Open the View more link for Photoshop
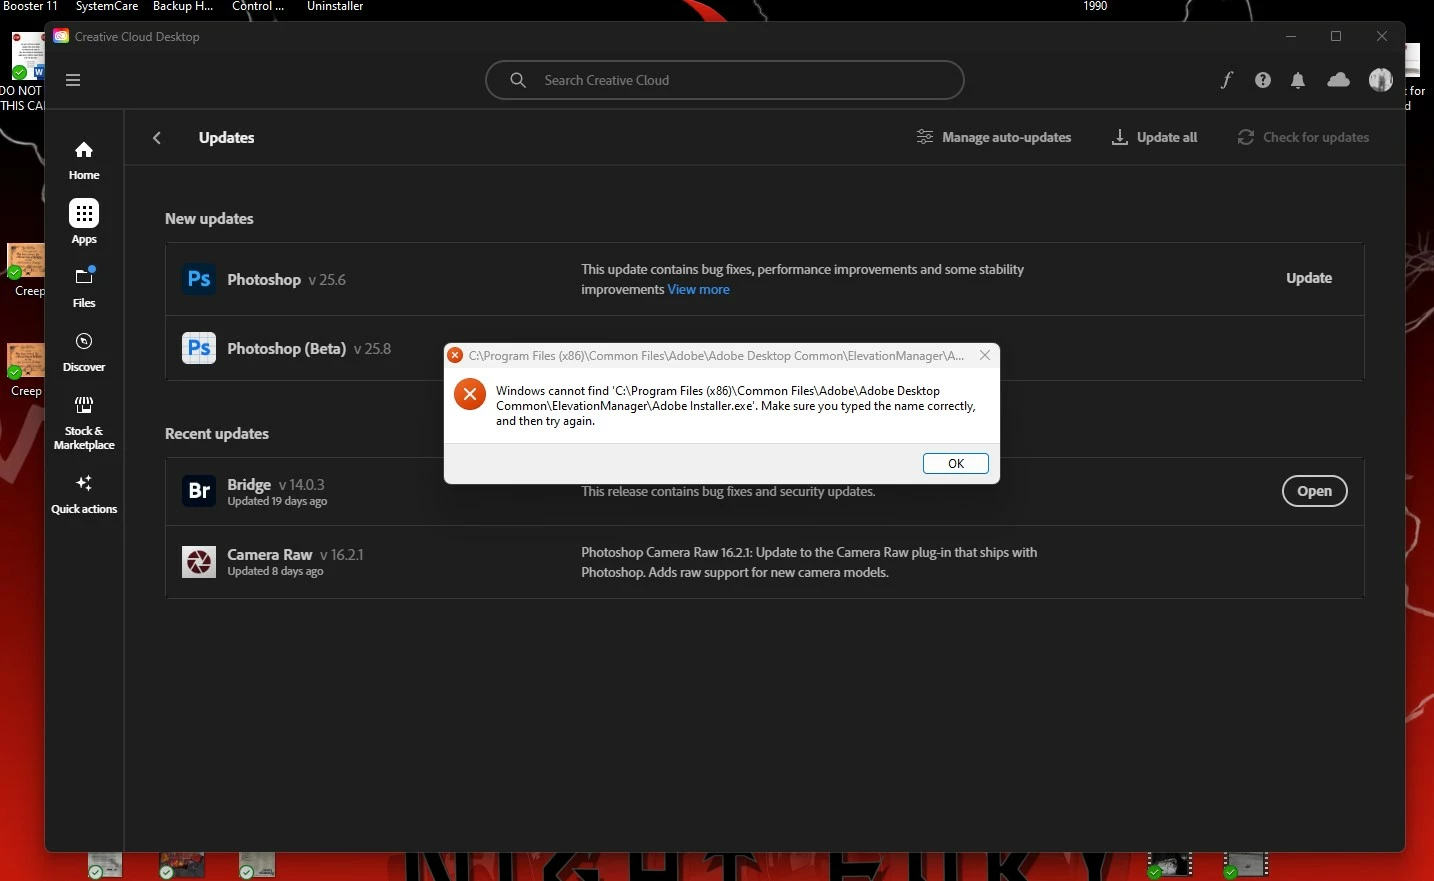 [x=699, y=290]
